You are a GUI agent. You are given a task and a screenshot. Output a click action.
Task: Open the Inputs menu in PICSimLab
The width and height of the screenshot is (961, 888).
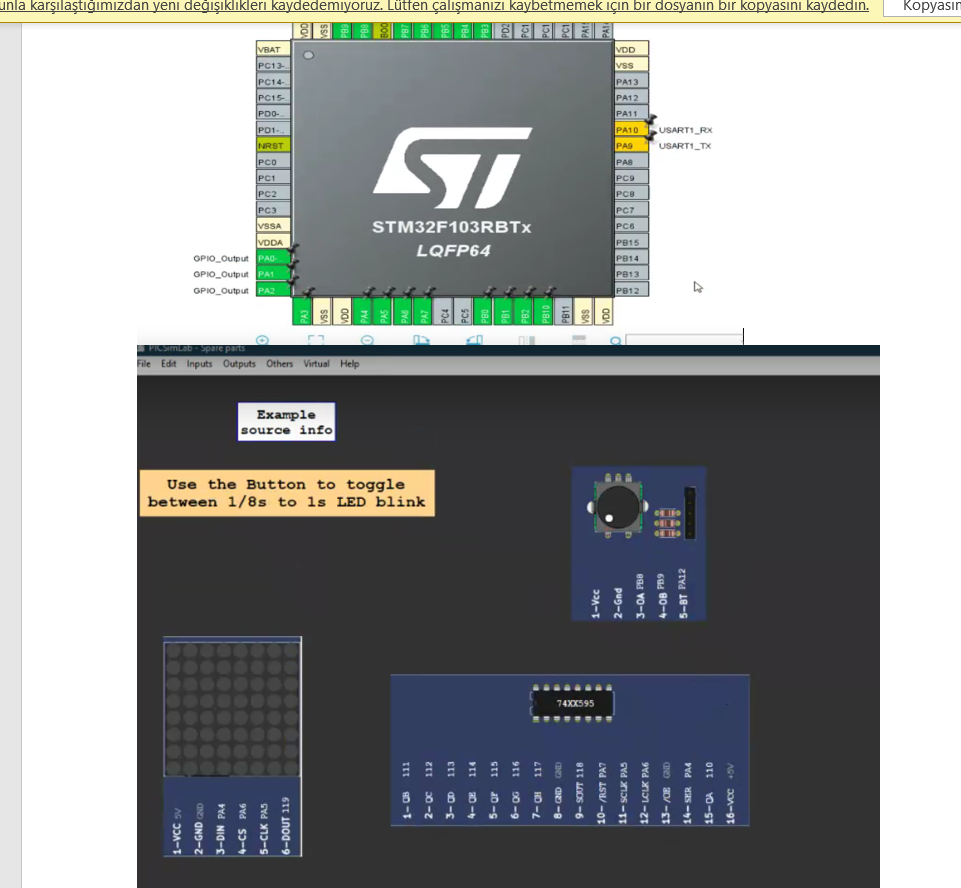200,364
